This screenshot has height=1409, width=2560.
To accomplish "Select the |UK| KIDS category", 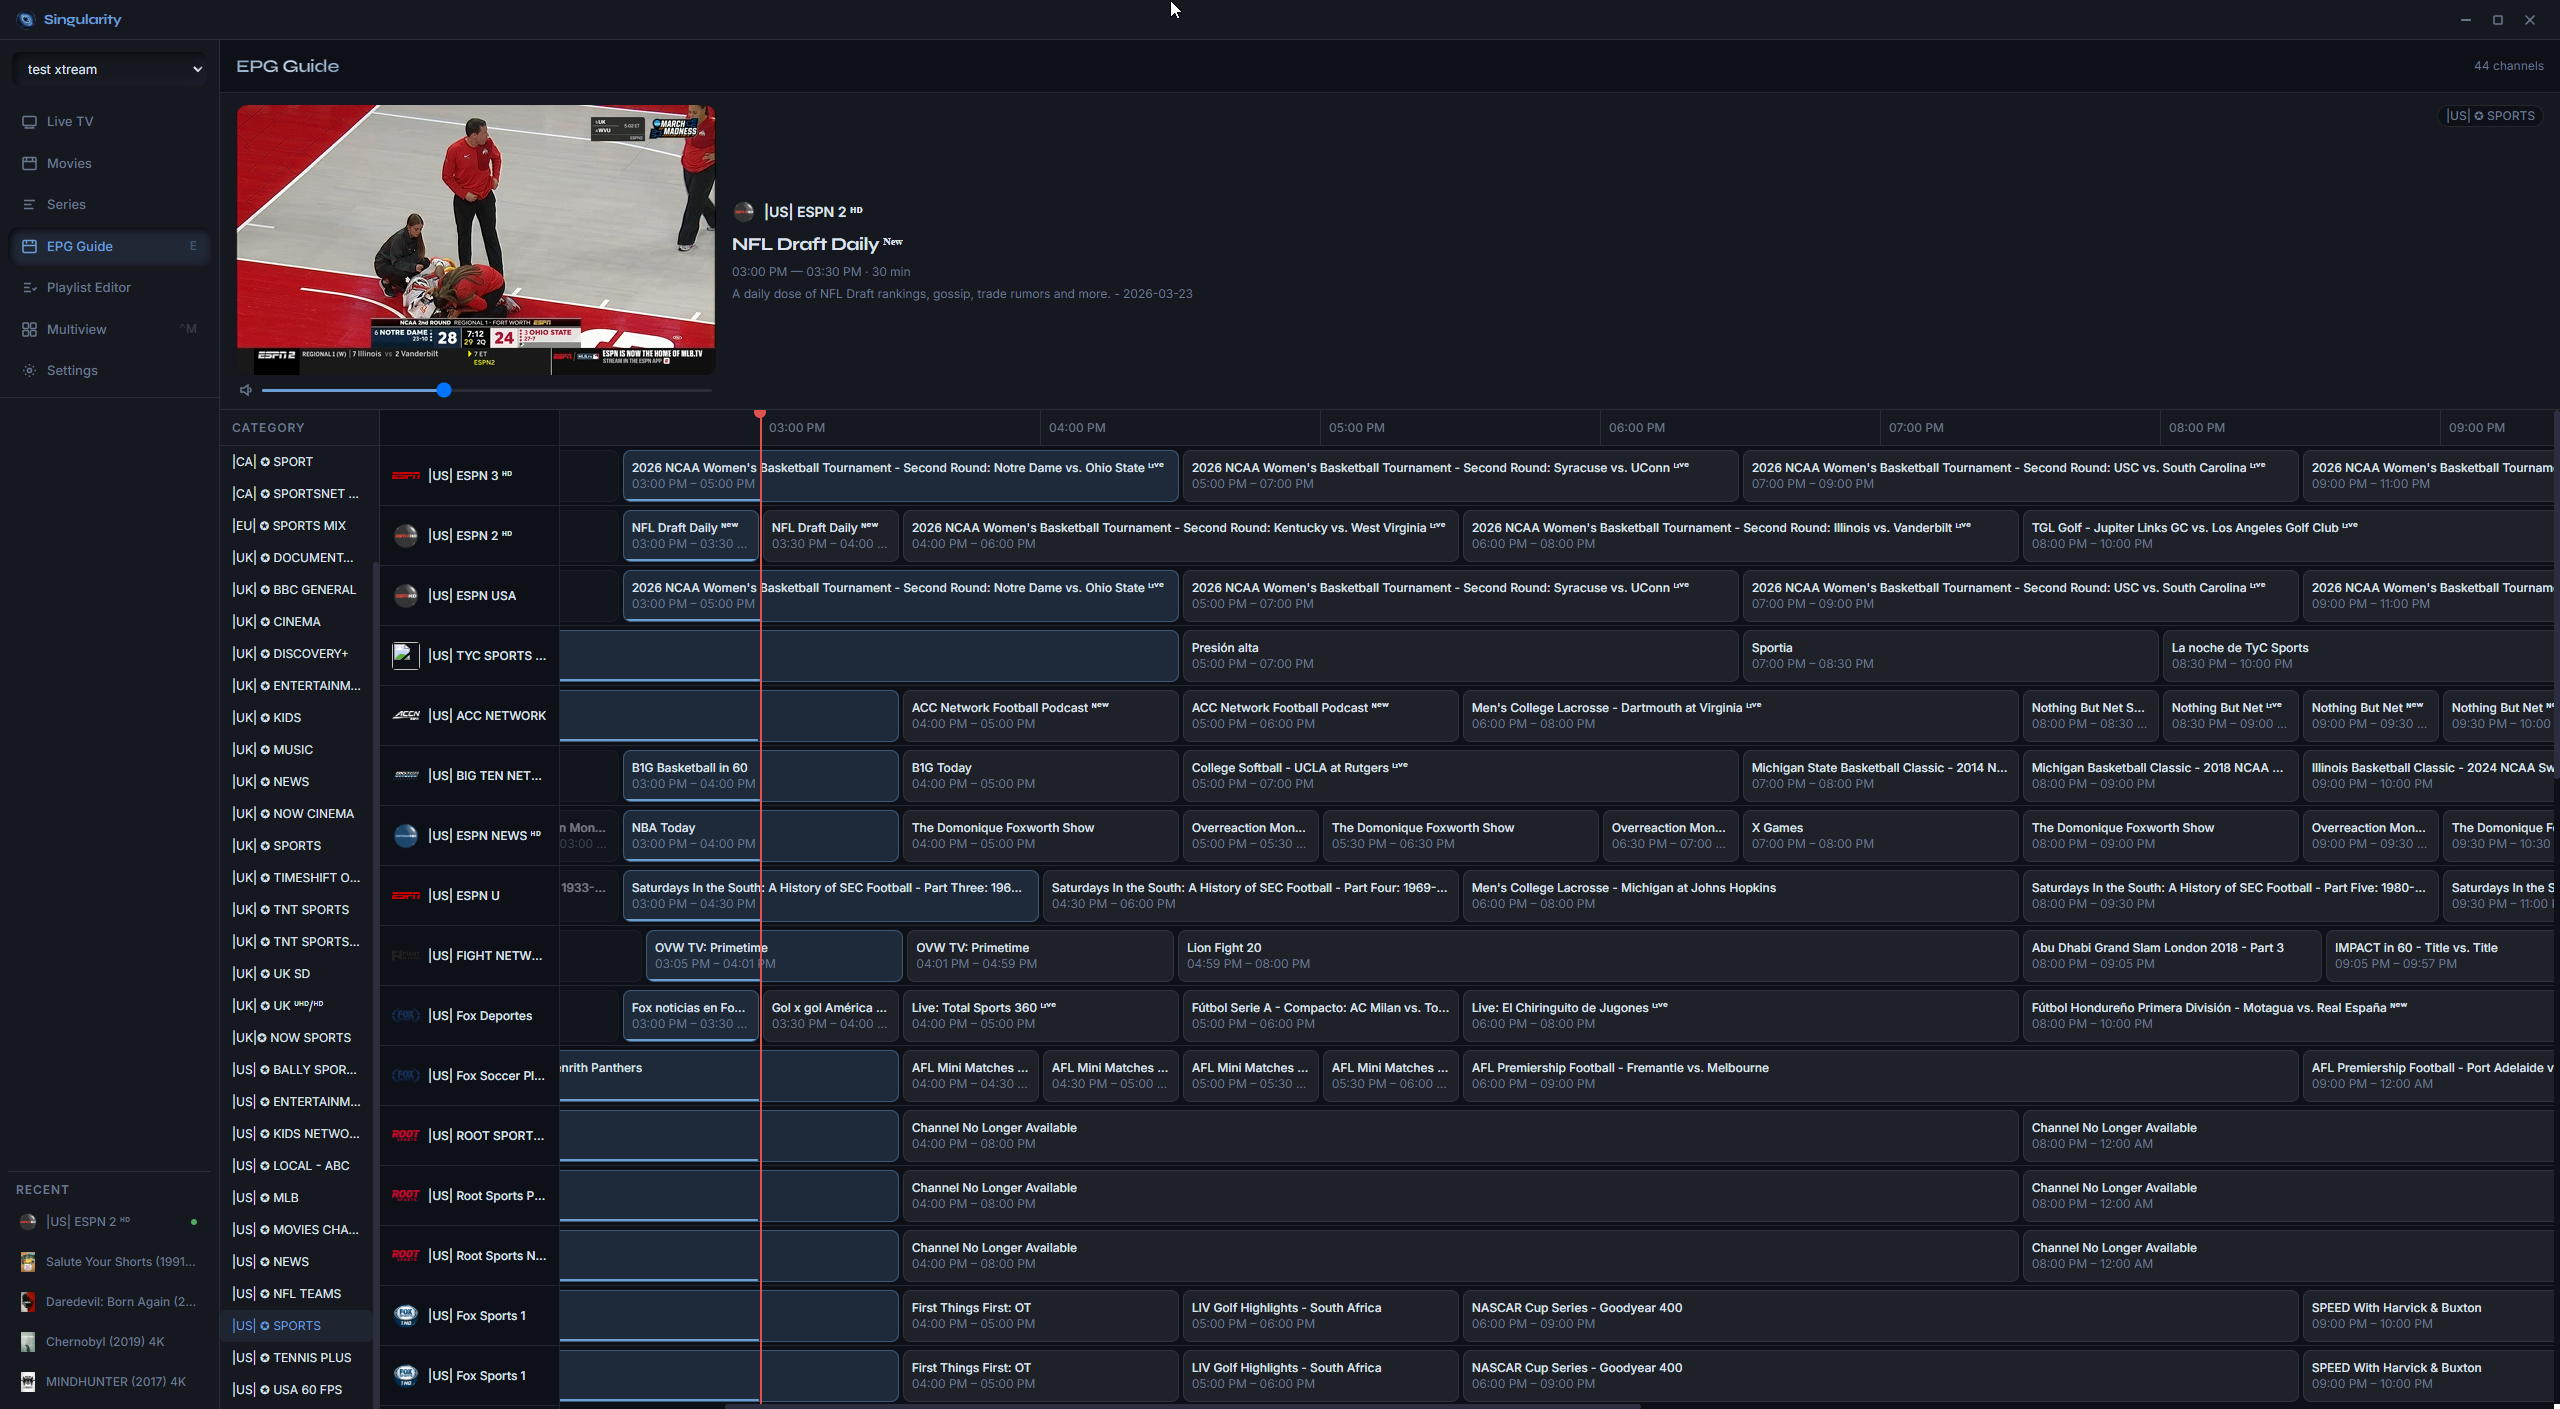I will click(268, 717).
